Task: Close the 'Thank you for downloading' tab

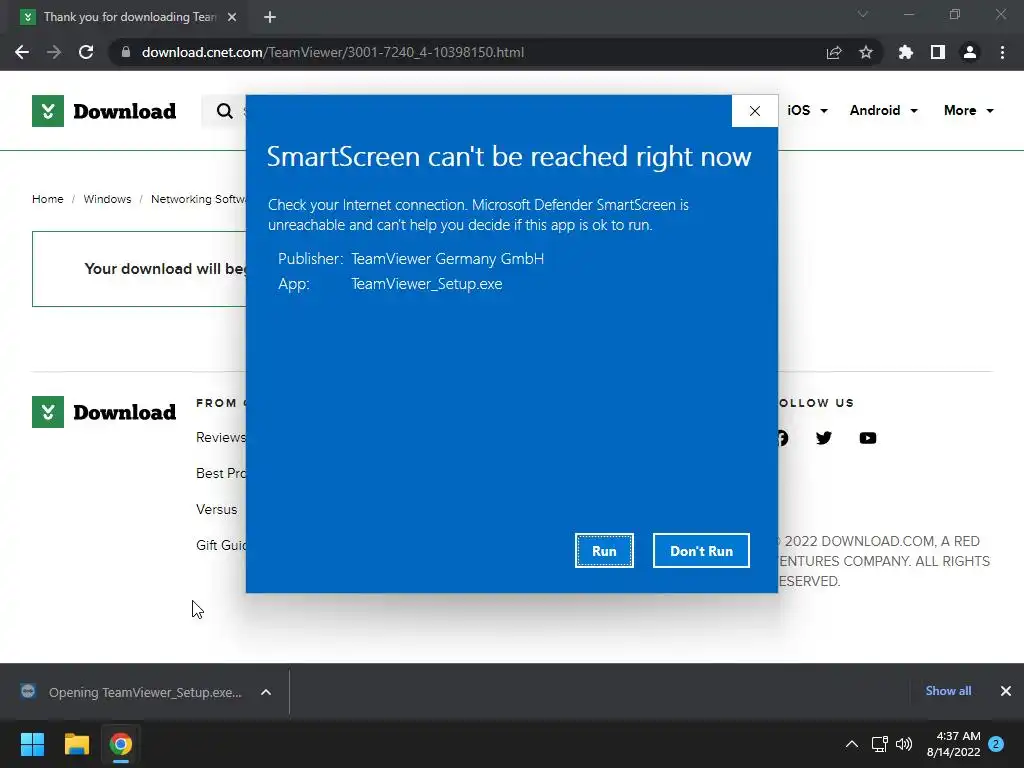Action: pos(232,17)
